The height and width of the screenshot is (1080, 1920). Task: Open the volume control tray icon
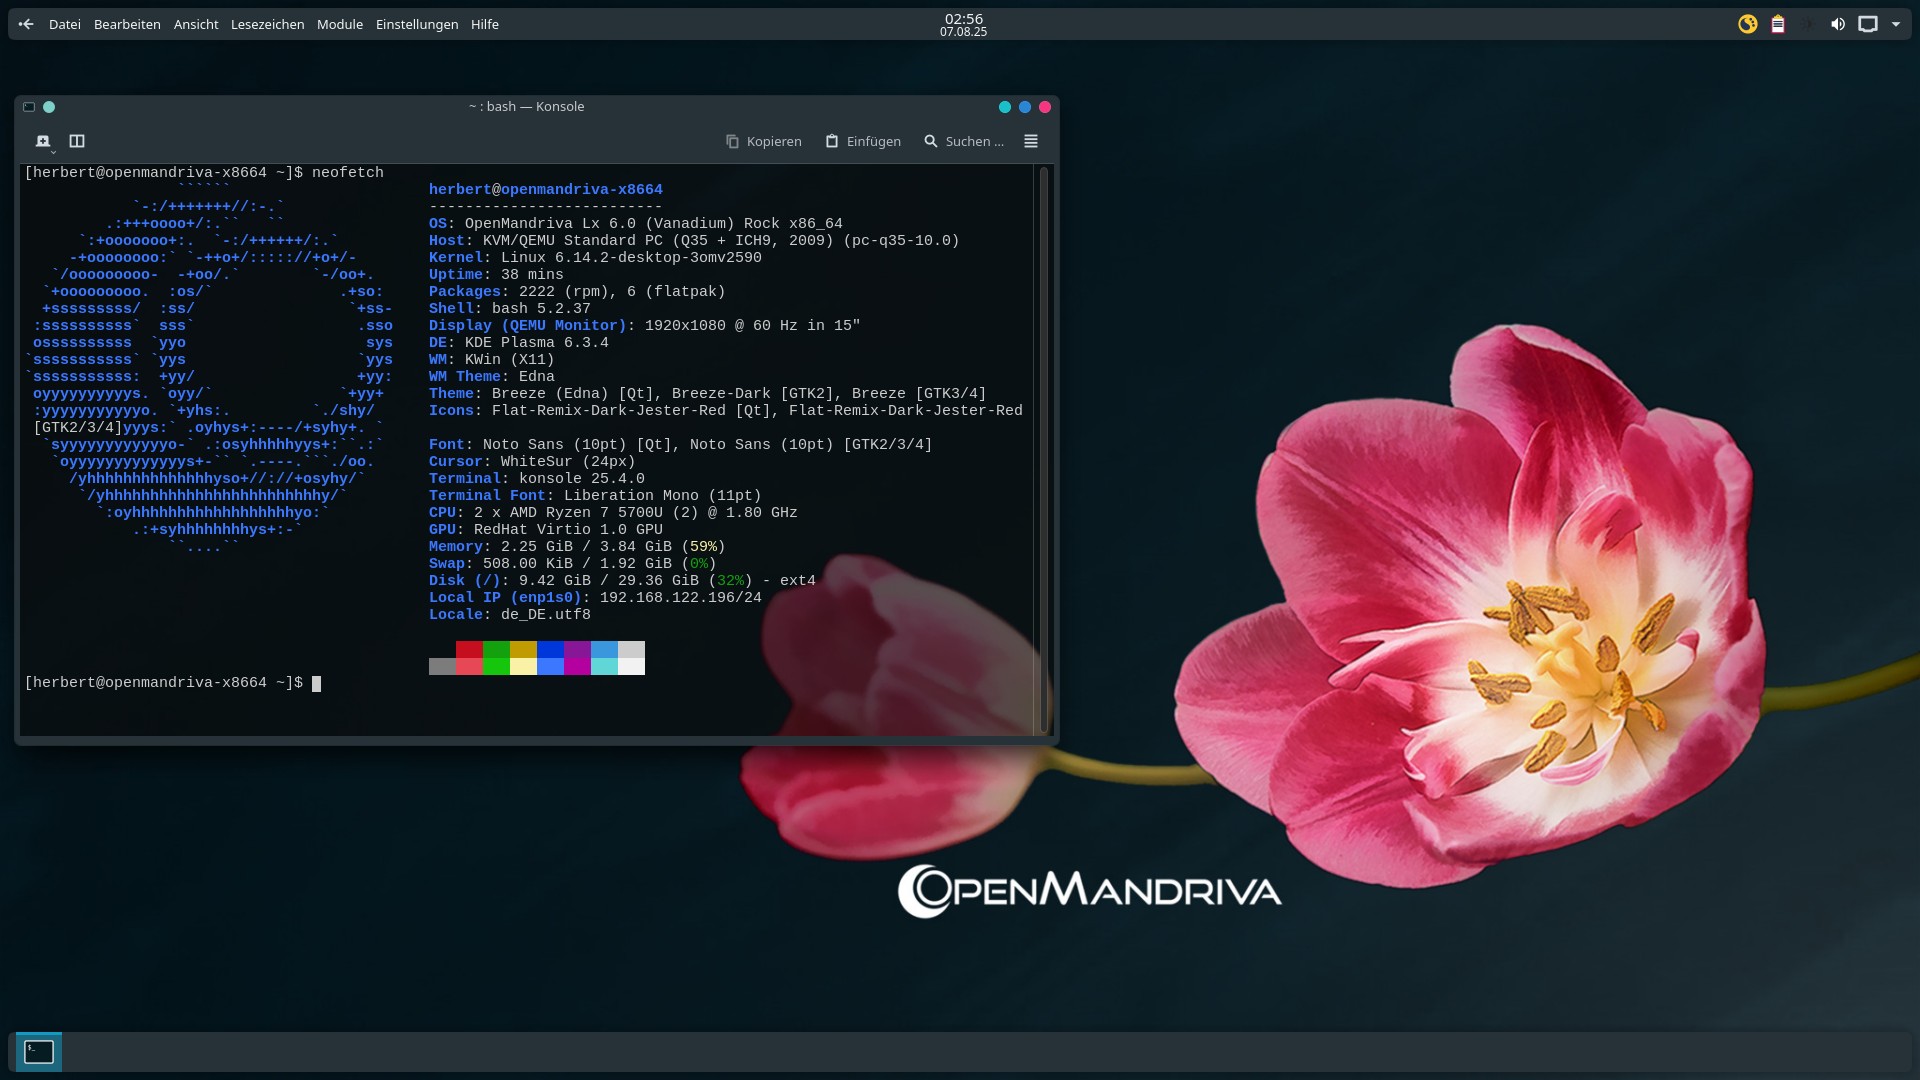(1838, 24)
